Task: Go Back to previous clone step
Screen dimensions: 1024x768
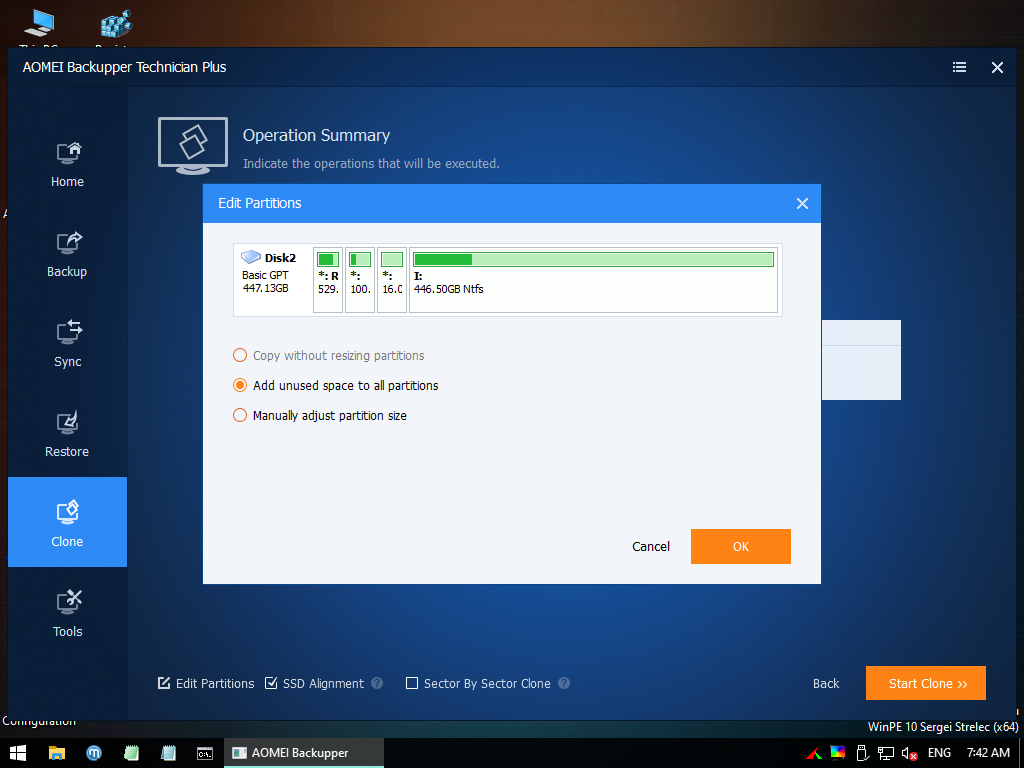Action: [825, 684]
